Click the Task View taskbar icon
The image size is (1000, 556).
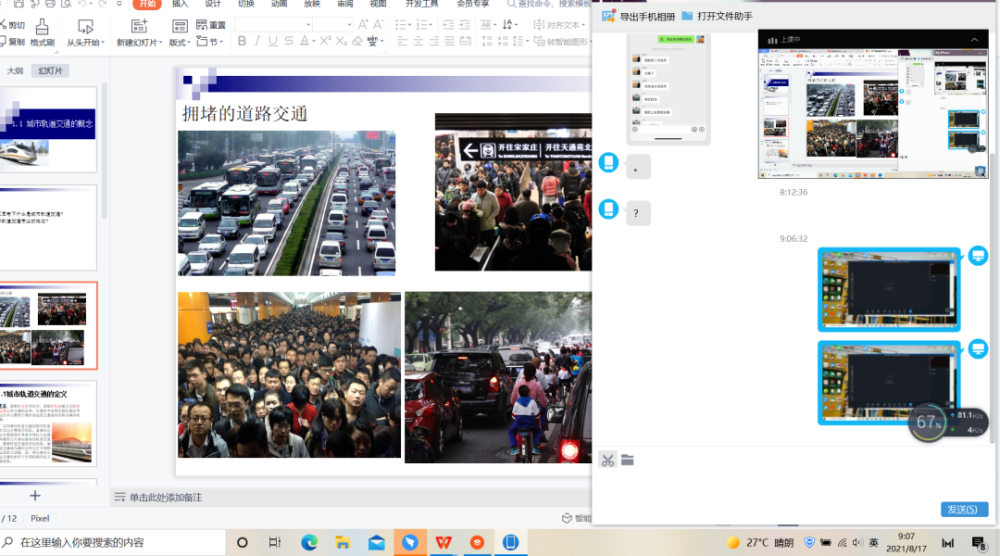click(x=275, y=543)
